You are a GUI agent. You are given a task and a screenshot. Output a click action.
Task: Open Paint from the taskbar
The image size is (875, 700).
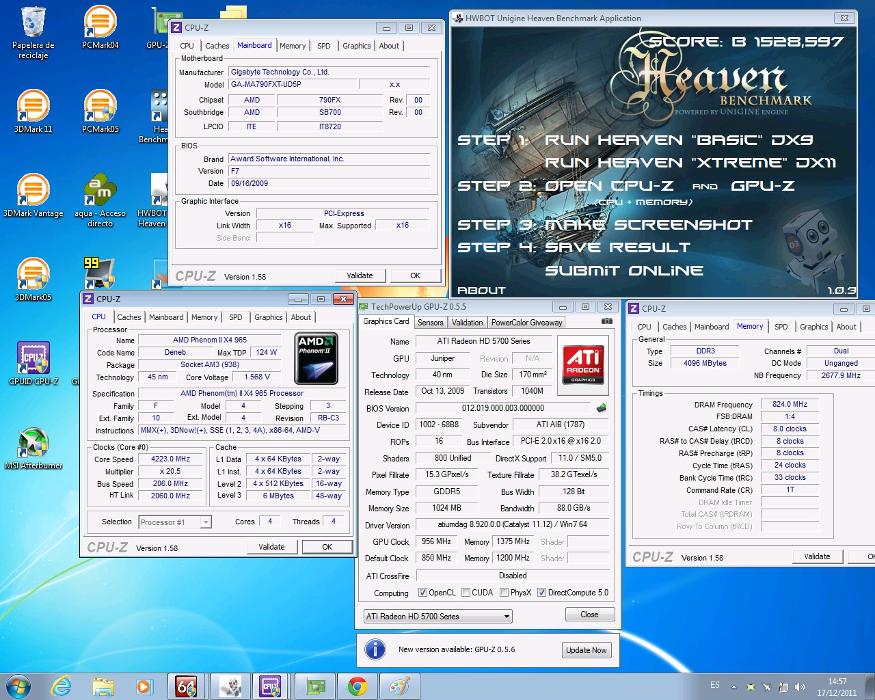[x=400, y=686]
